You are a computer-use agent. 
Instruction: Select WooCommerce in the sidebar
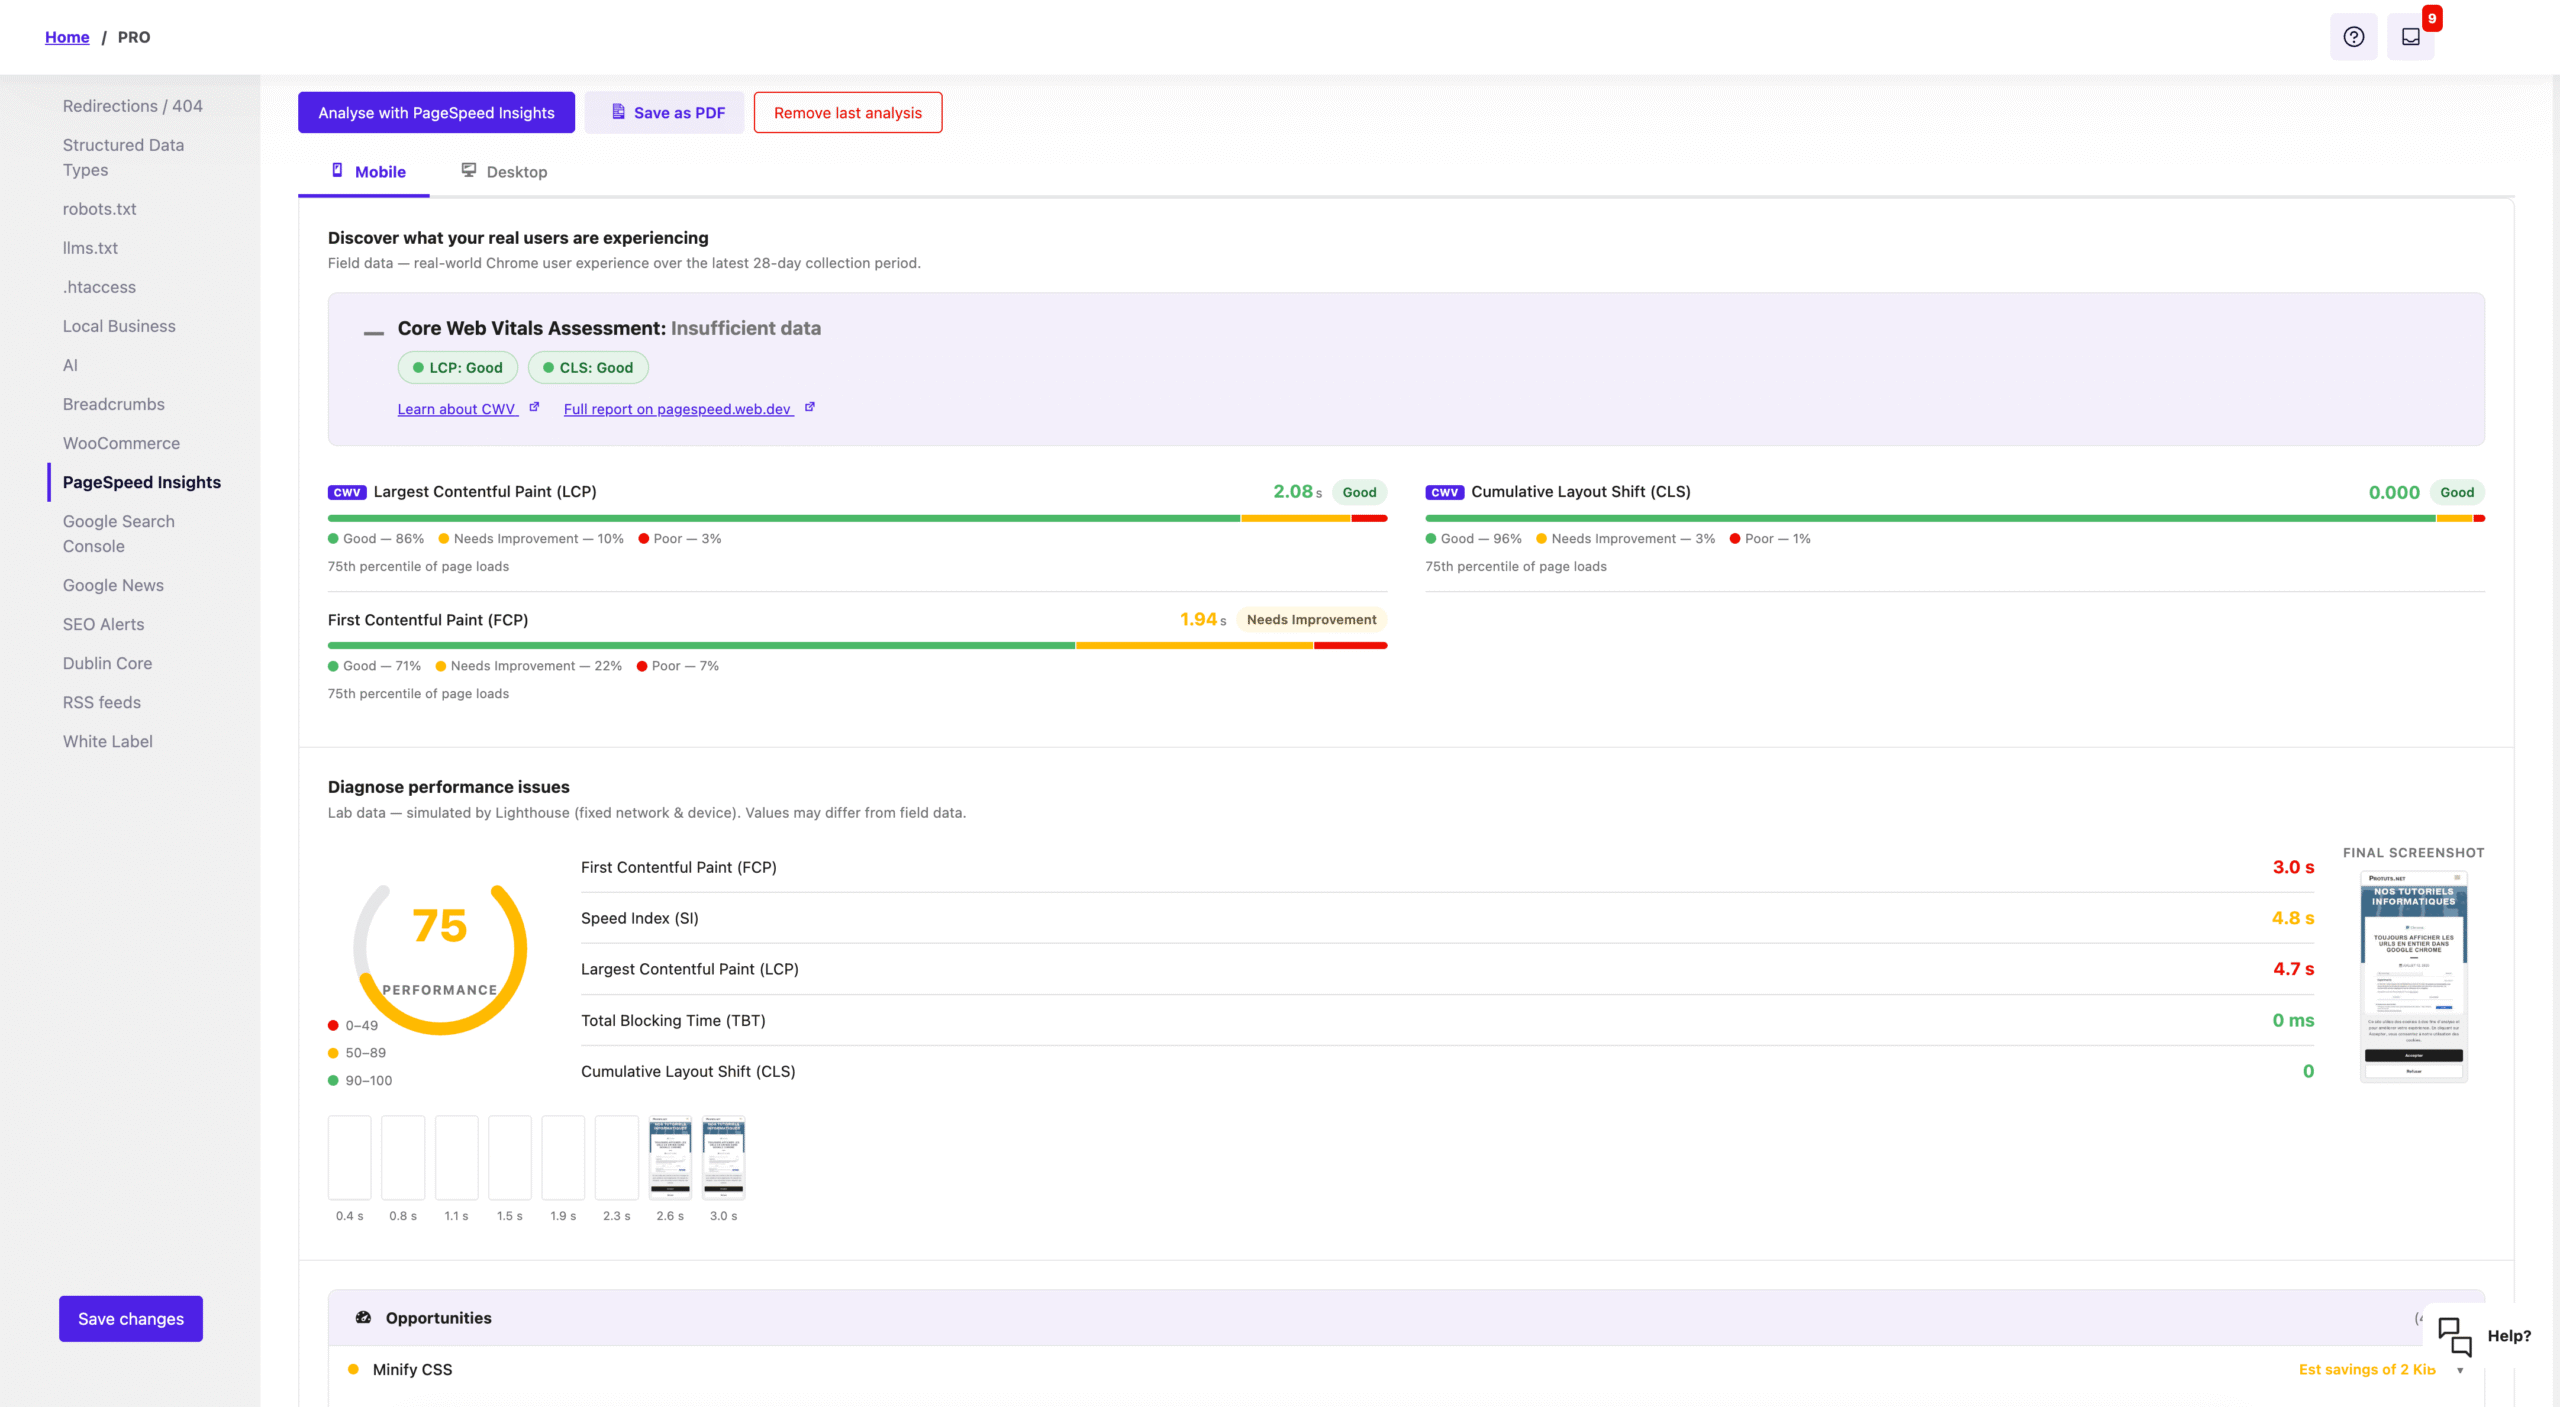(x=121, y=443)
